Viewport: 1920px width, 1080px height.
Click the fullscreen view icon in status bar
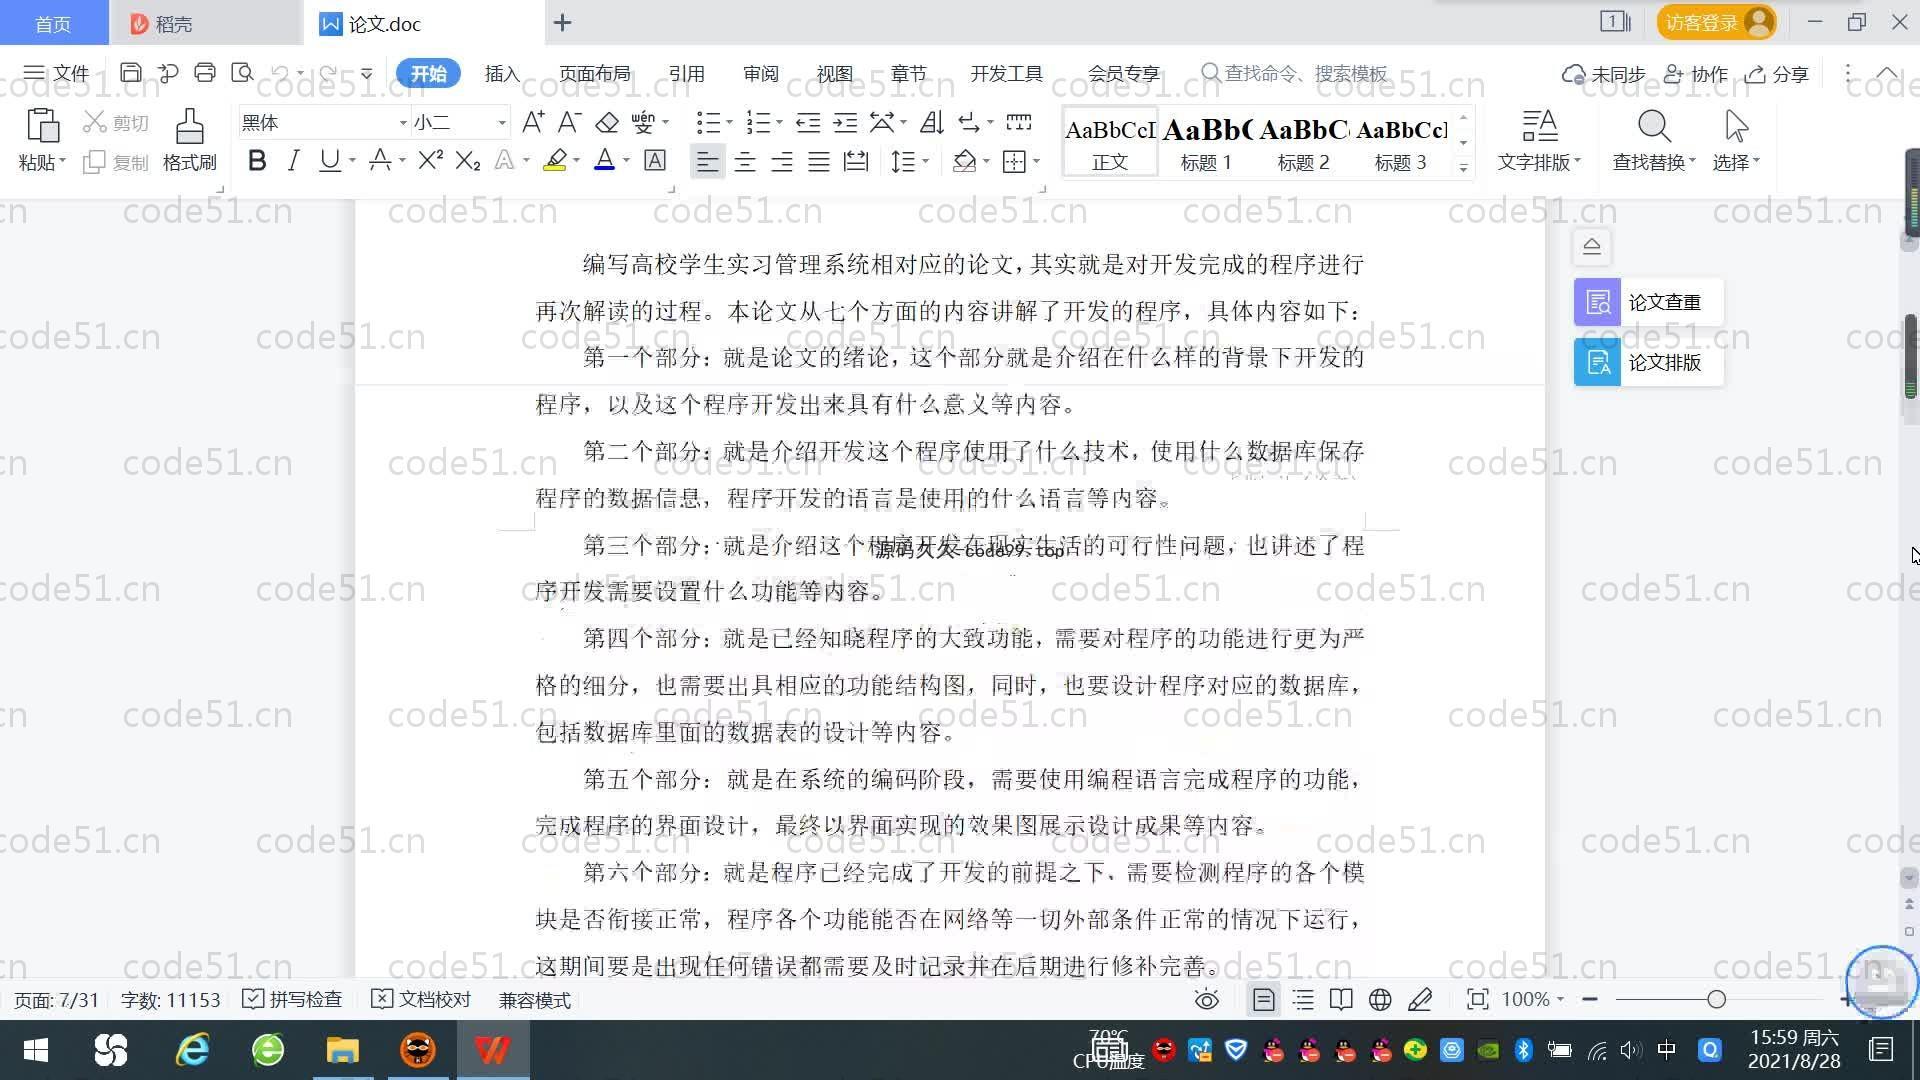pyautogui.click(x=1477, y=1000)
